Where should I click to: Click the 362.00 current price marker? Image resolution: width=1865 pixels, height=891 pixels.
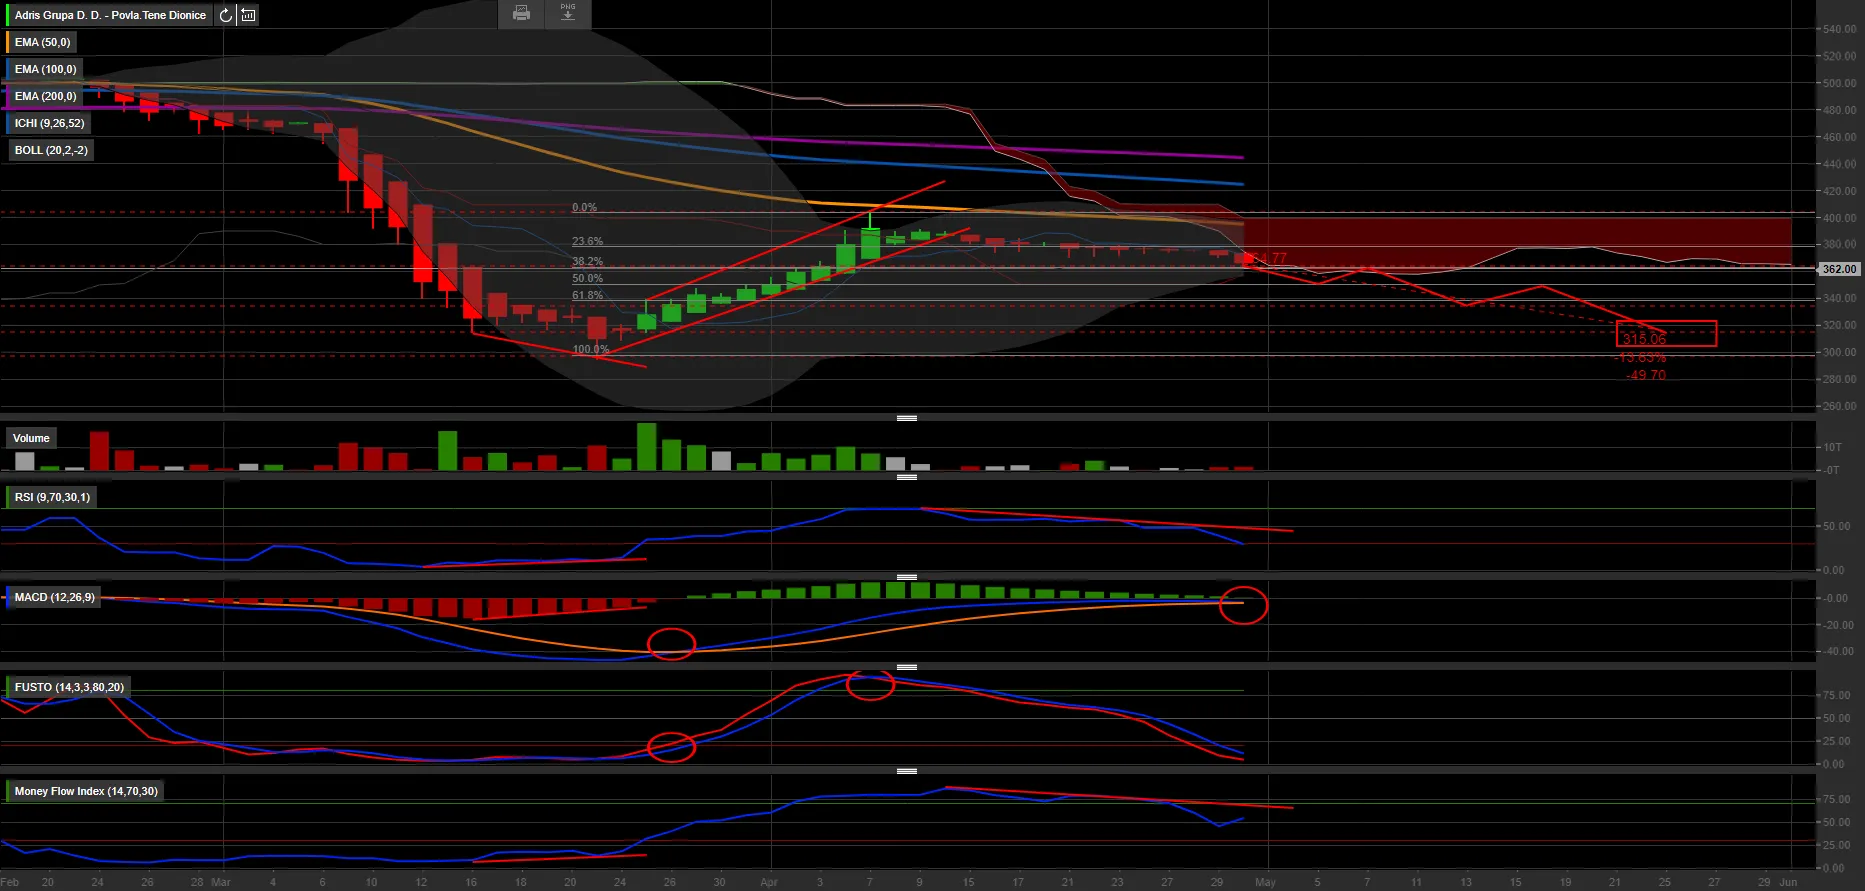(1838, 269)
